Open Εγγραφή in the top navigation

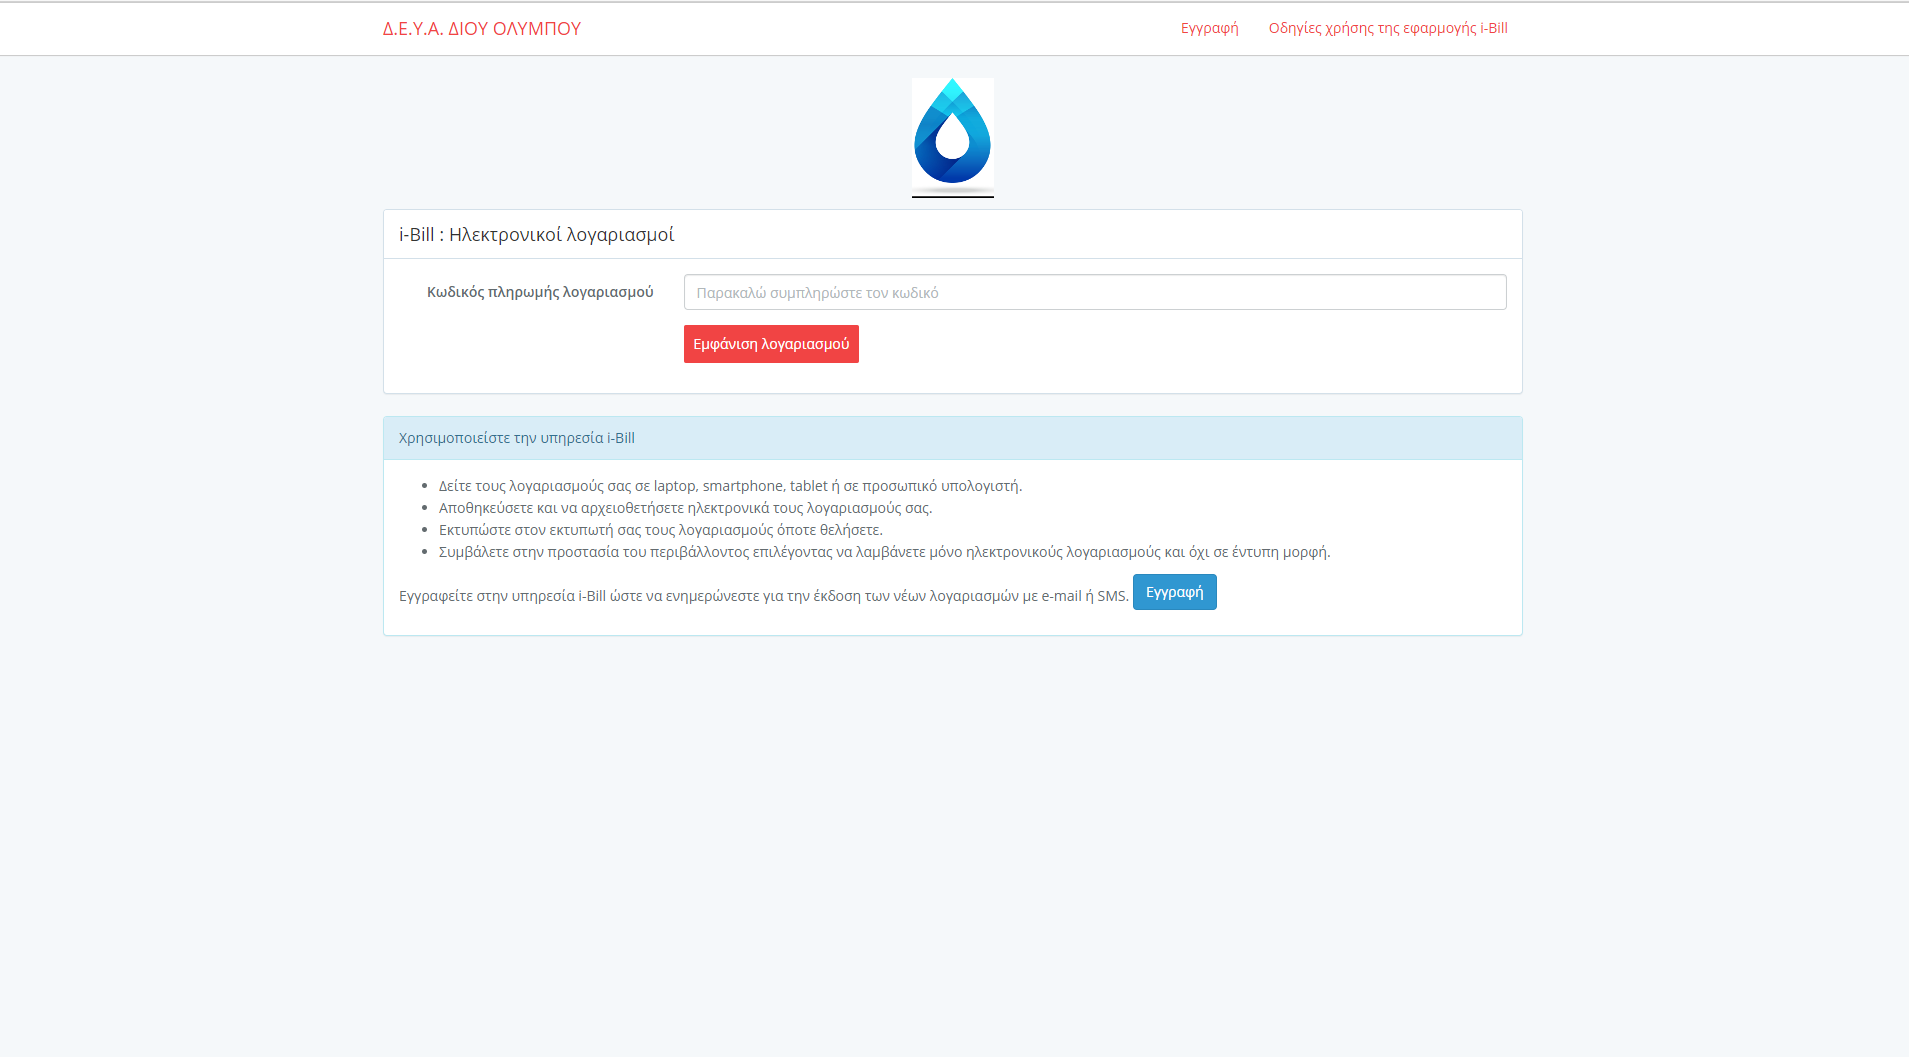pos(1209,28)
